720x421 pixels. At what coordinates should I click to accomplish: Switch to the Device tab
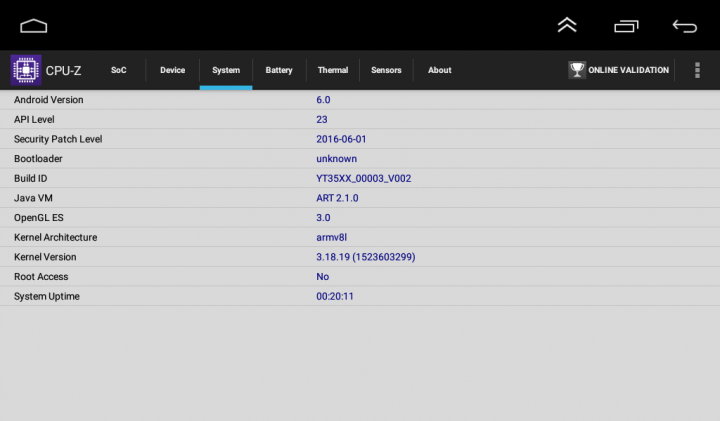tap(173, 70)
